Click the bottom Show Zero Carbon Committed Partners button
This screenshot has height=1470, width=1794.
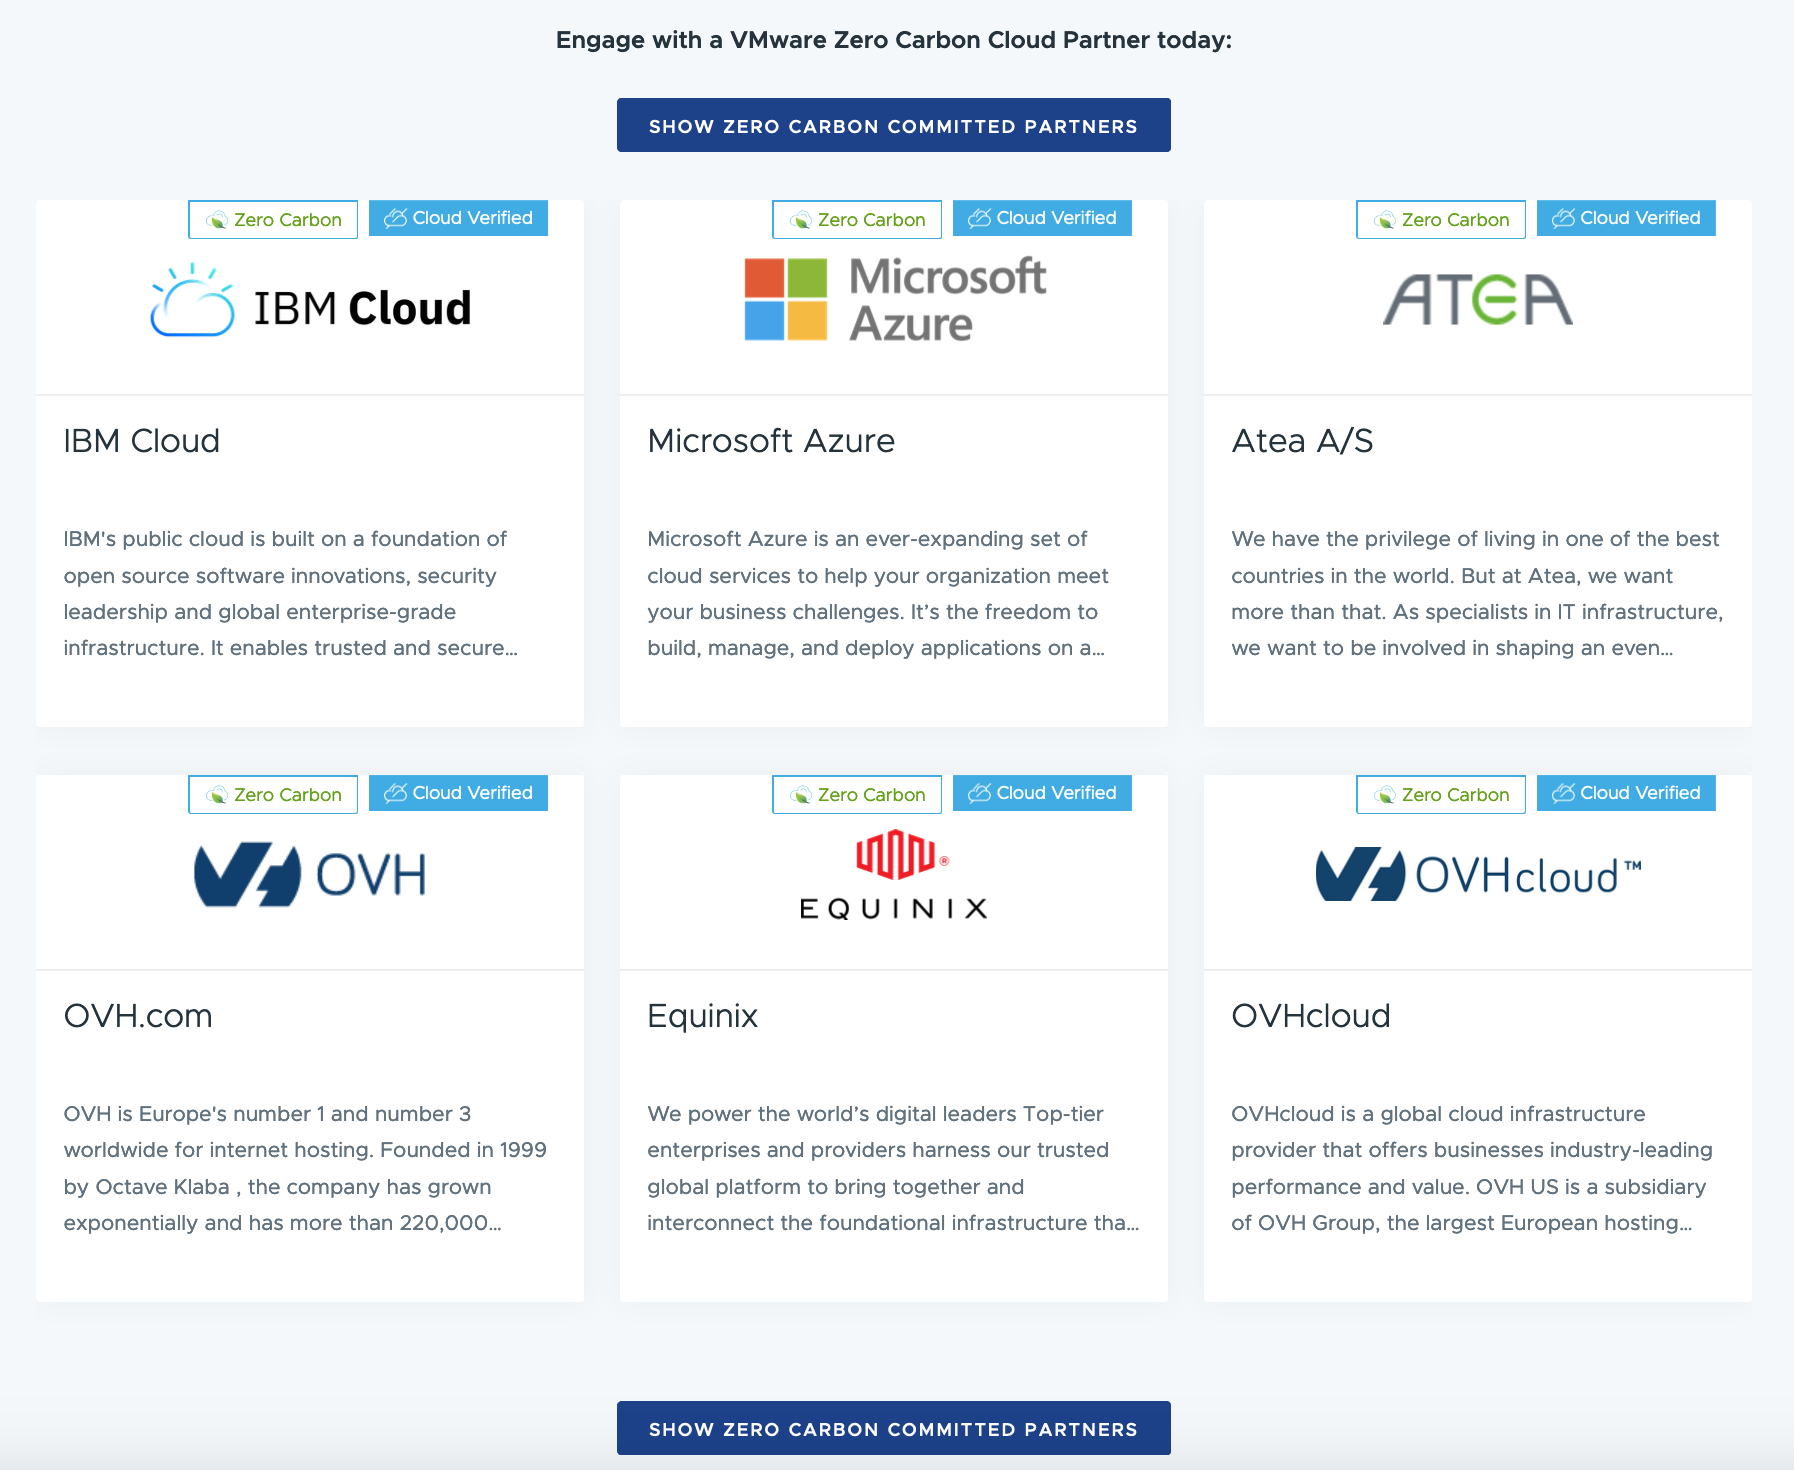point(894,1428)
